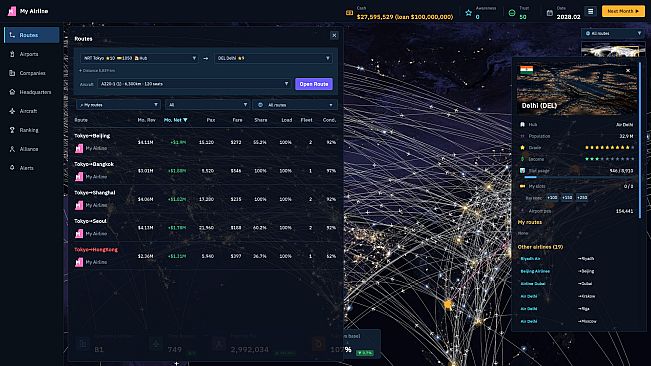Select the Tokyo→Beijing route row

coord(206,142)
